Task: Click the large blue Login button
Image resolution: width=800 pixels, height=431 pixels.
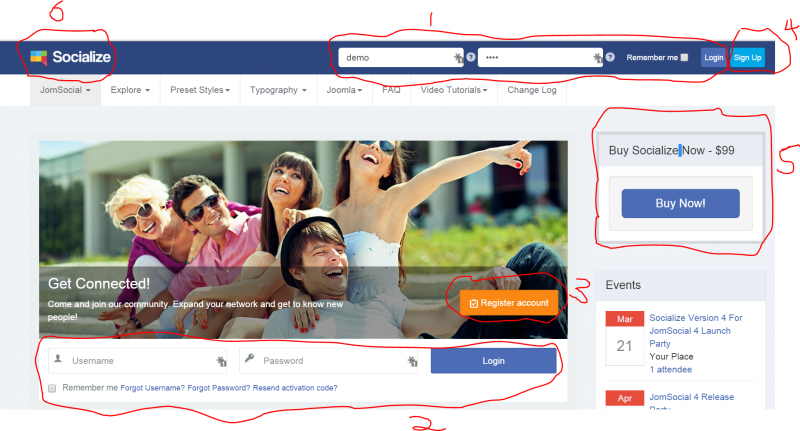Action: (493, 361)
